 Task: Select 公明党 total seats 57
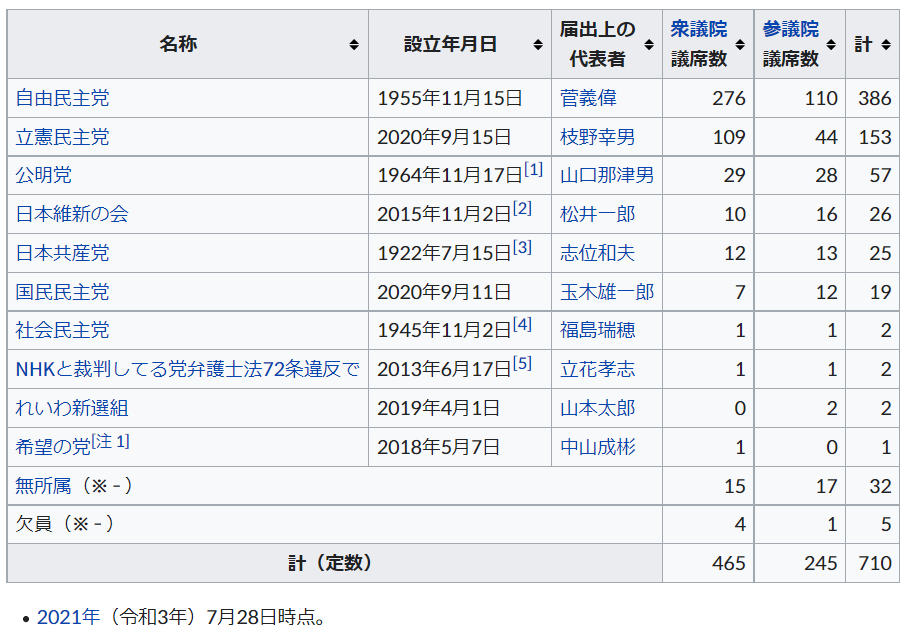tap(881, 175)
